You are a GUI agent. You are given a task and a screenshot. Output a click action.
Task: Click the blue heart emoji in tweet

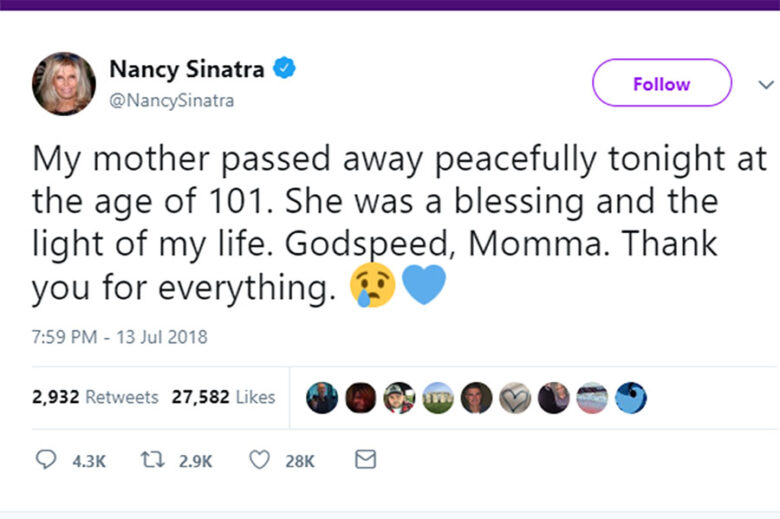423,286
